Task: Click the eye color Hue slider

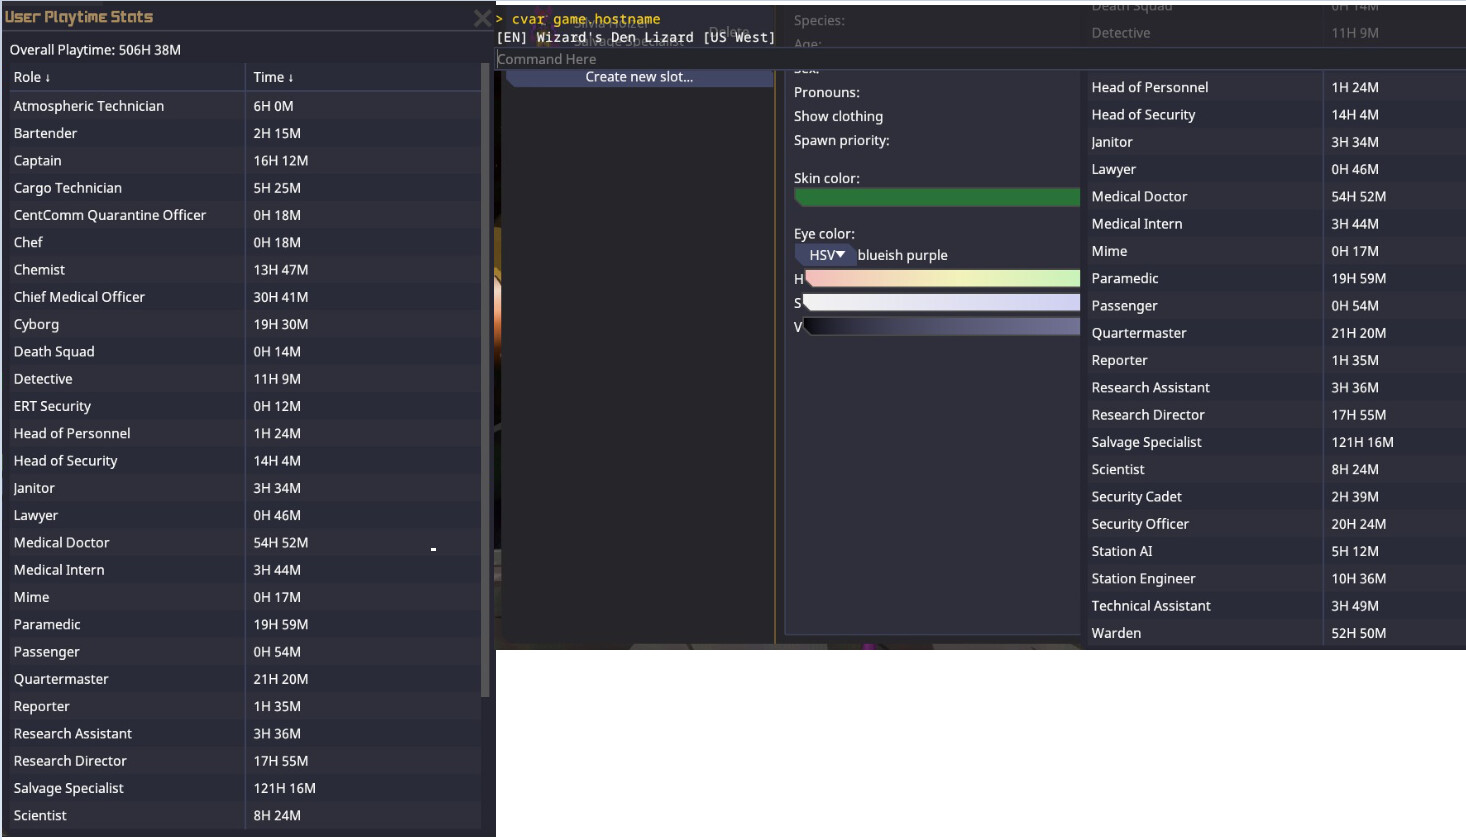Action: pyautogui.click(x=942, y=279)
